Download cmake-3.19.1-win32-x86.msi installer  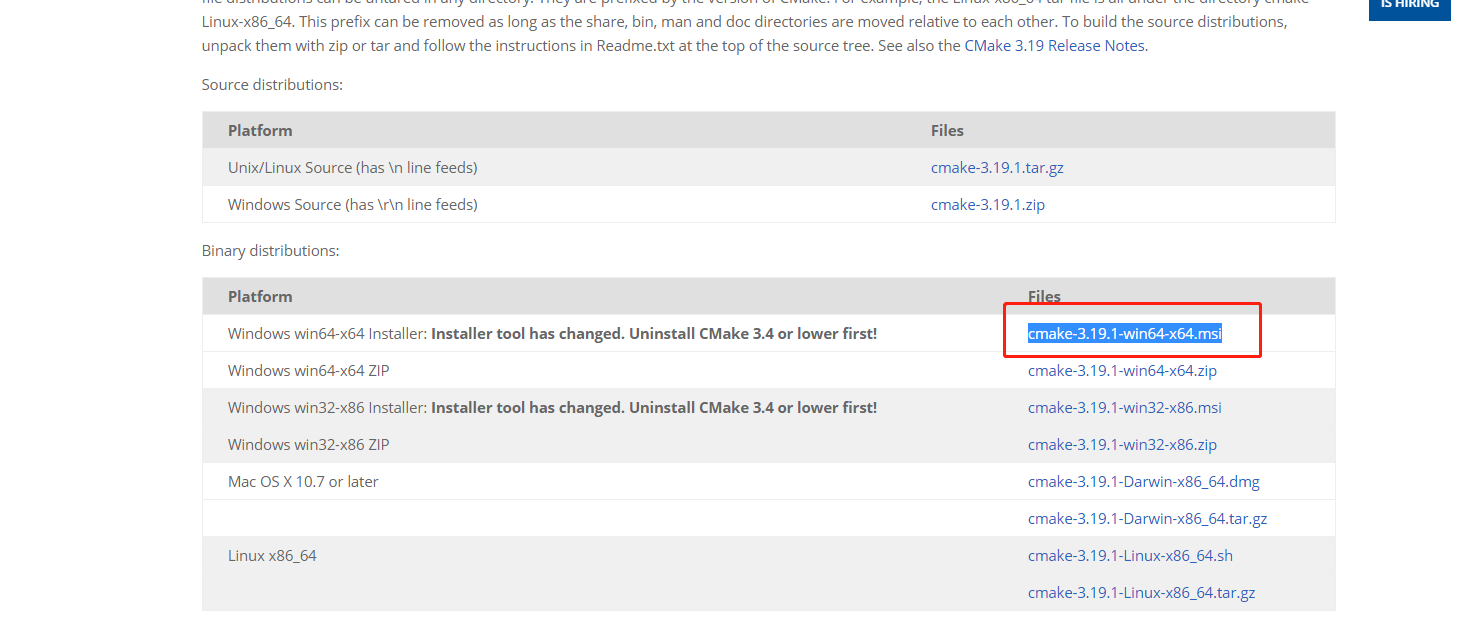pos(1125,408)
